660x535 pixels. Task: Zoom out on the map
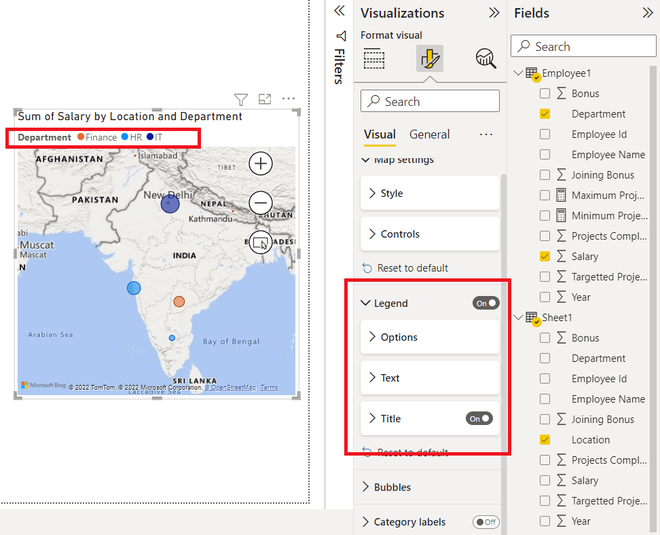coord(261,203)
